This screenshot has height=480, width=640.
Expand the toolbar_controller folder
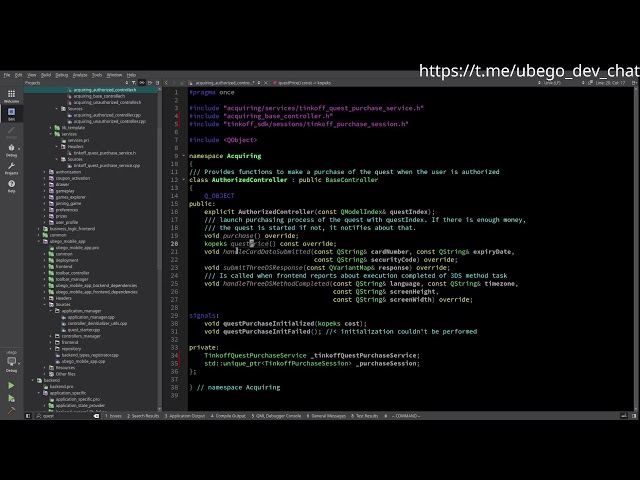coord(44,273)
